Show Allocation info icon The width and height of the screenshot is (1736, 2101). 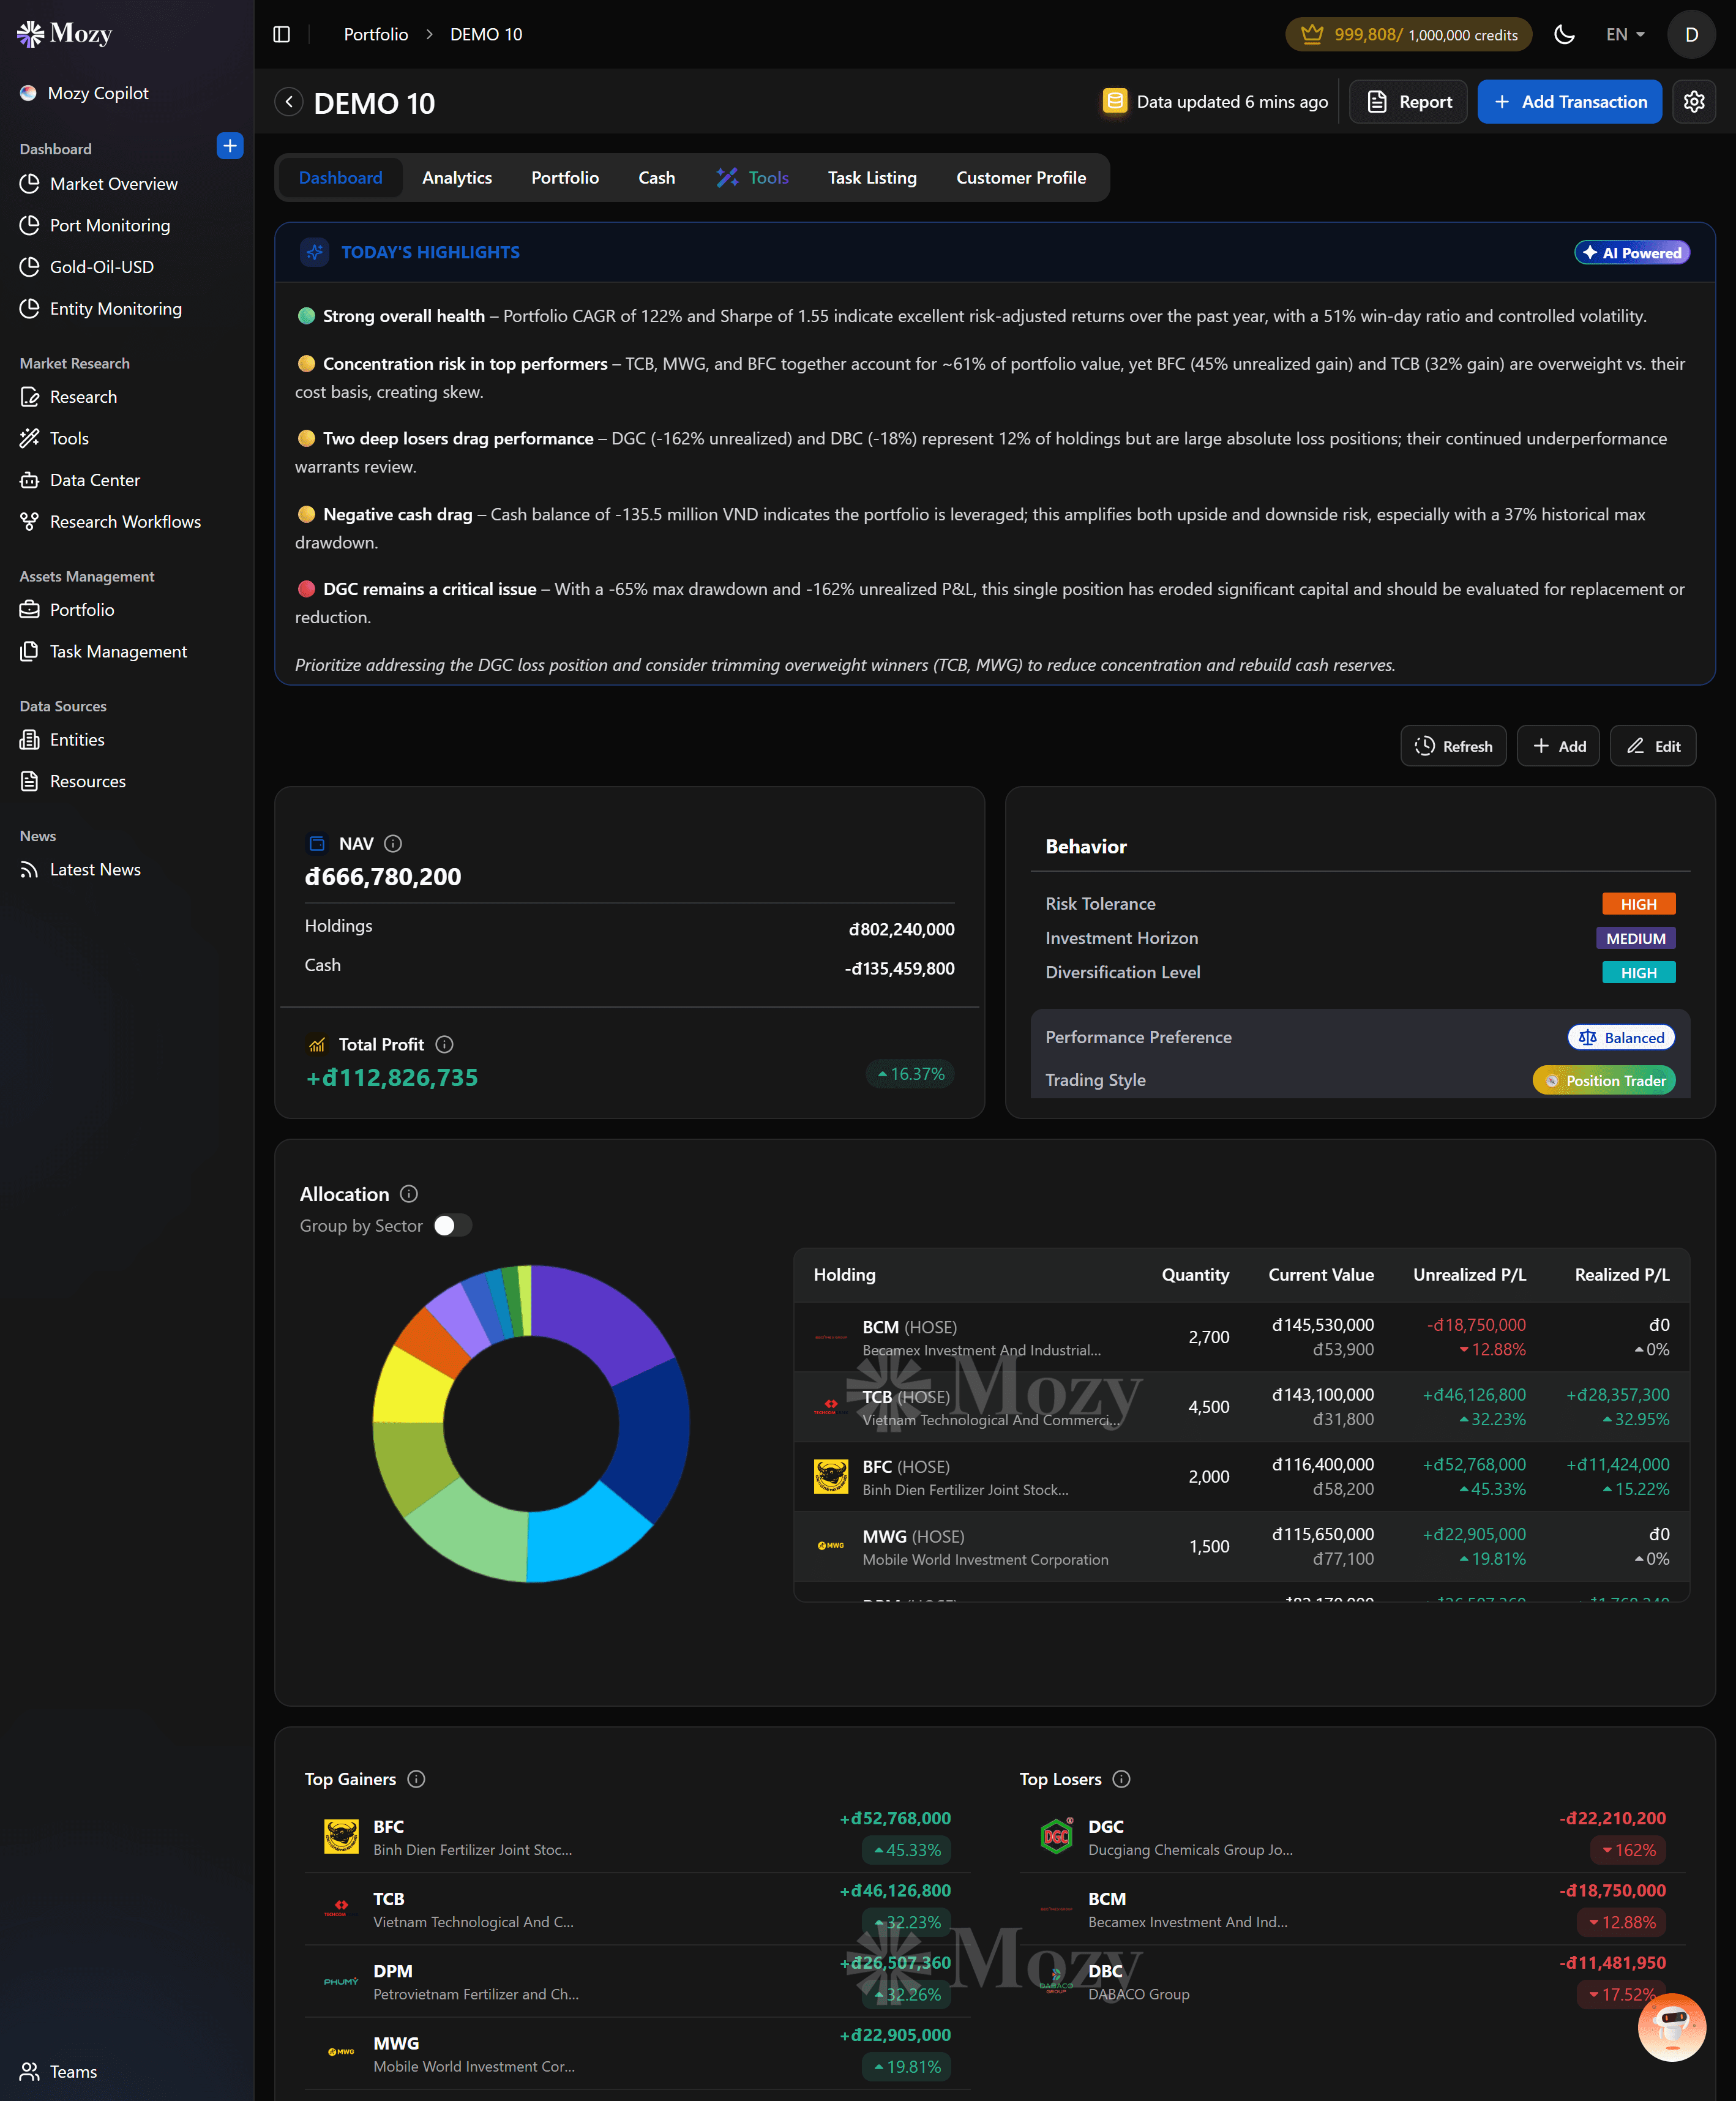point(409,1194)
